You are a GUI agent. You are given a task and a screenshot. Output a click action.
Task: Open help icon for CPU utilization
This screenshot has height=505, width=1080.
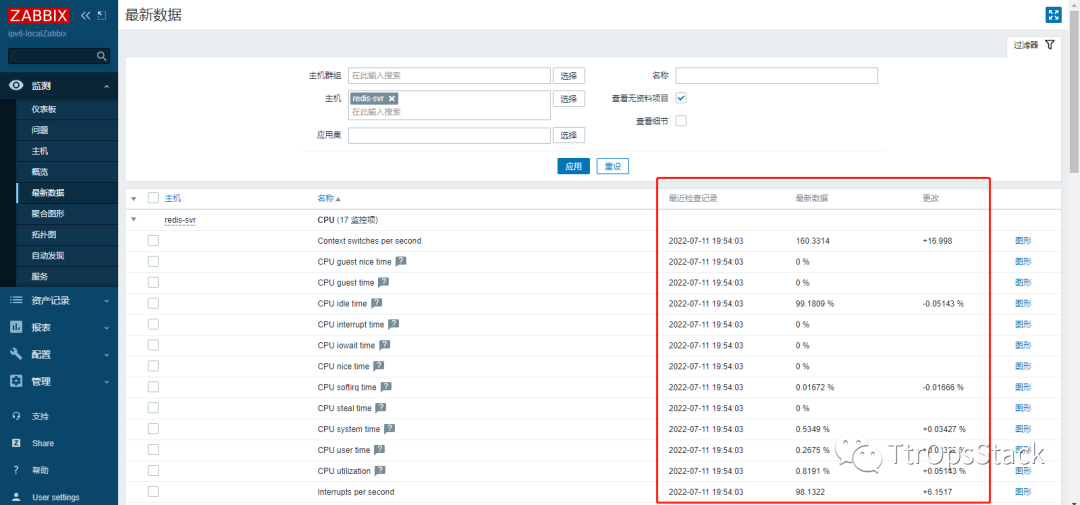pyautogui.click(x=380, y=471)
